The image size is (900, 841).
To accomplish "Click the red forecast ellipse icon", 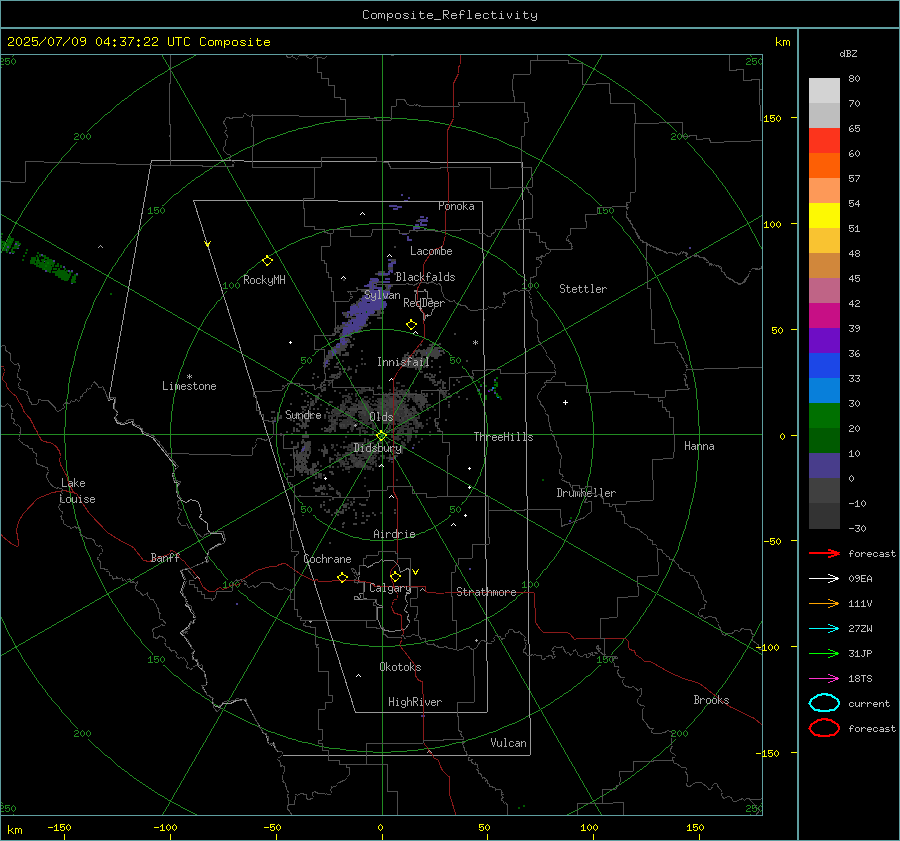I will (x=824, y=728).
